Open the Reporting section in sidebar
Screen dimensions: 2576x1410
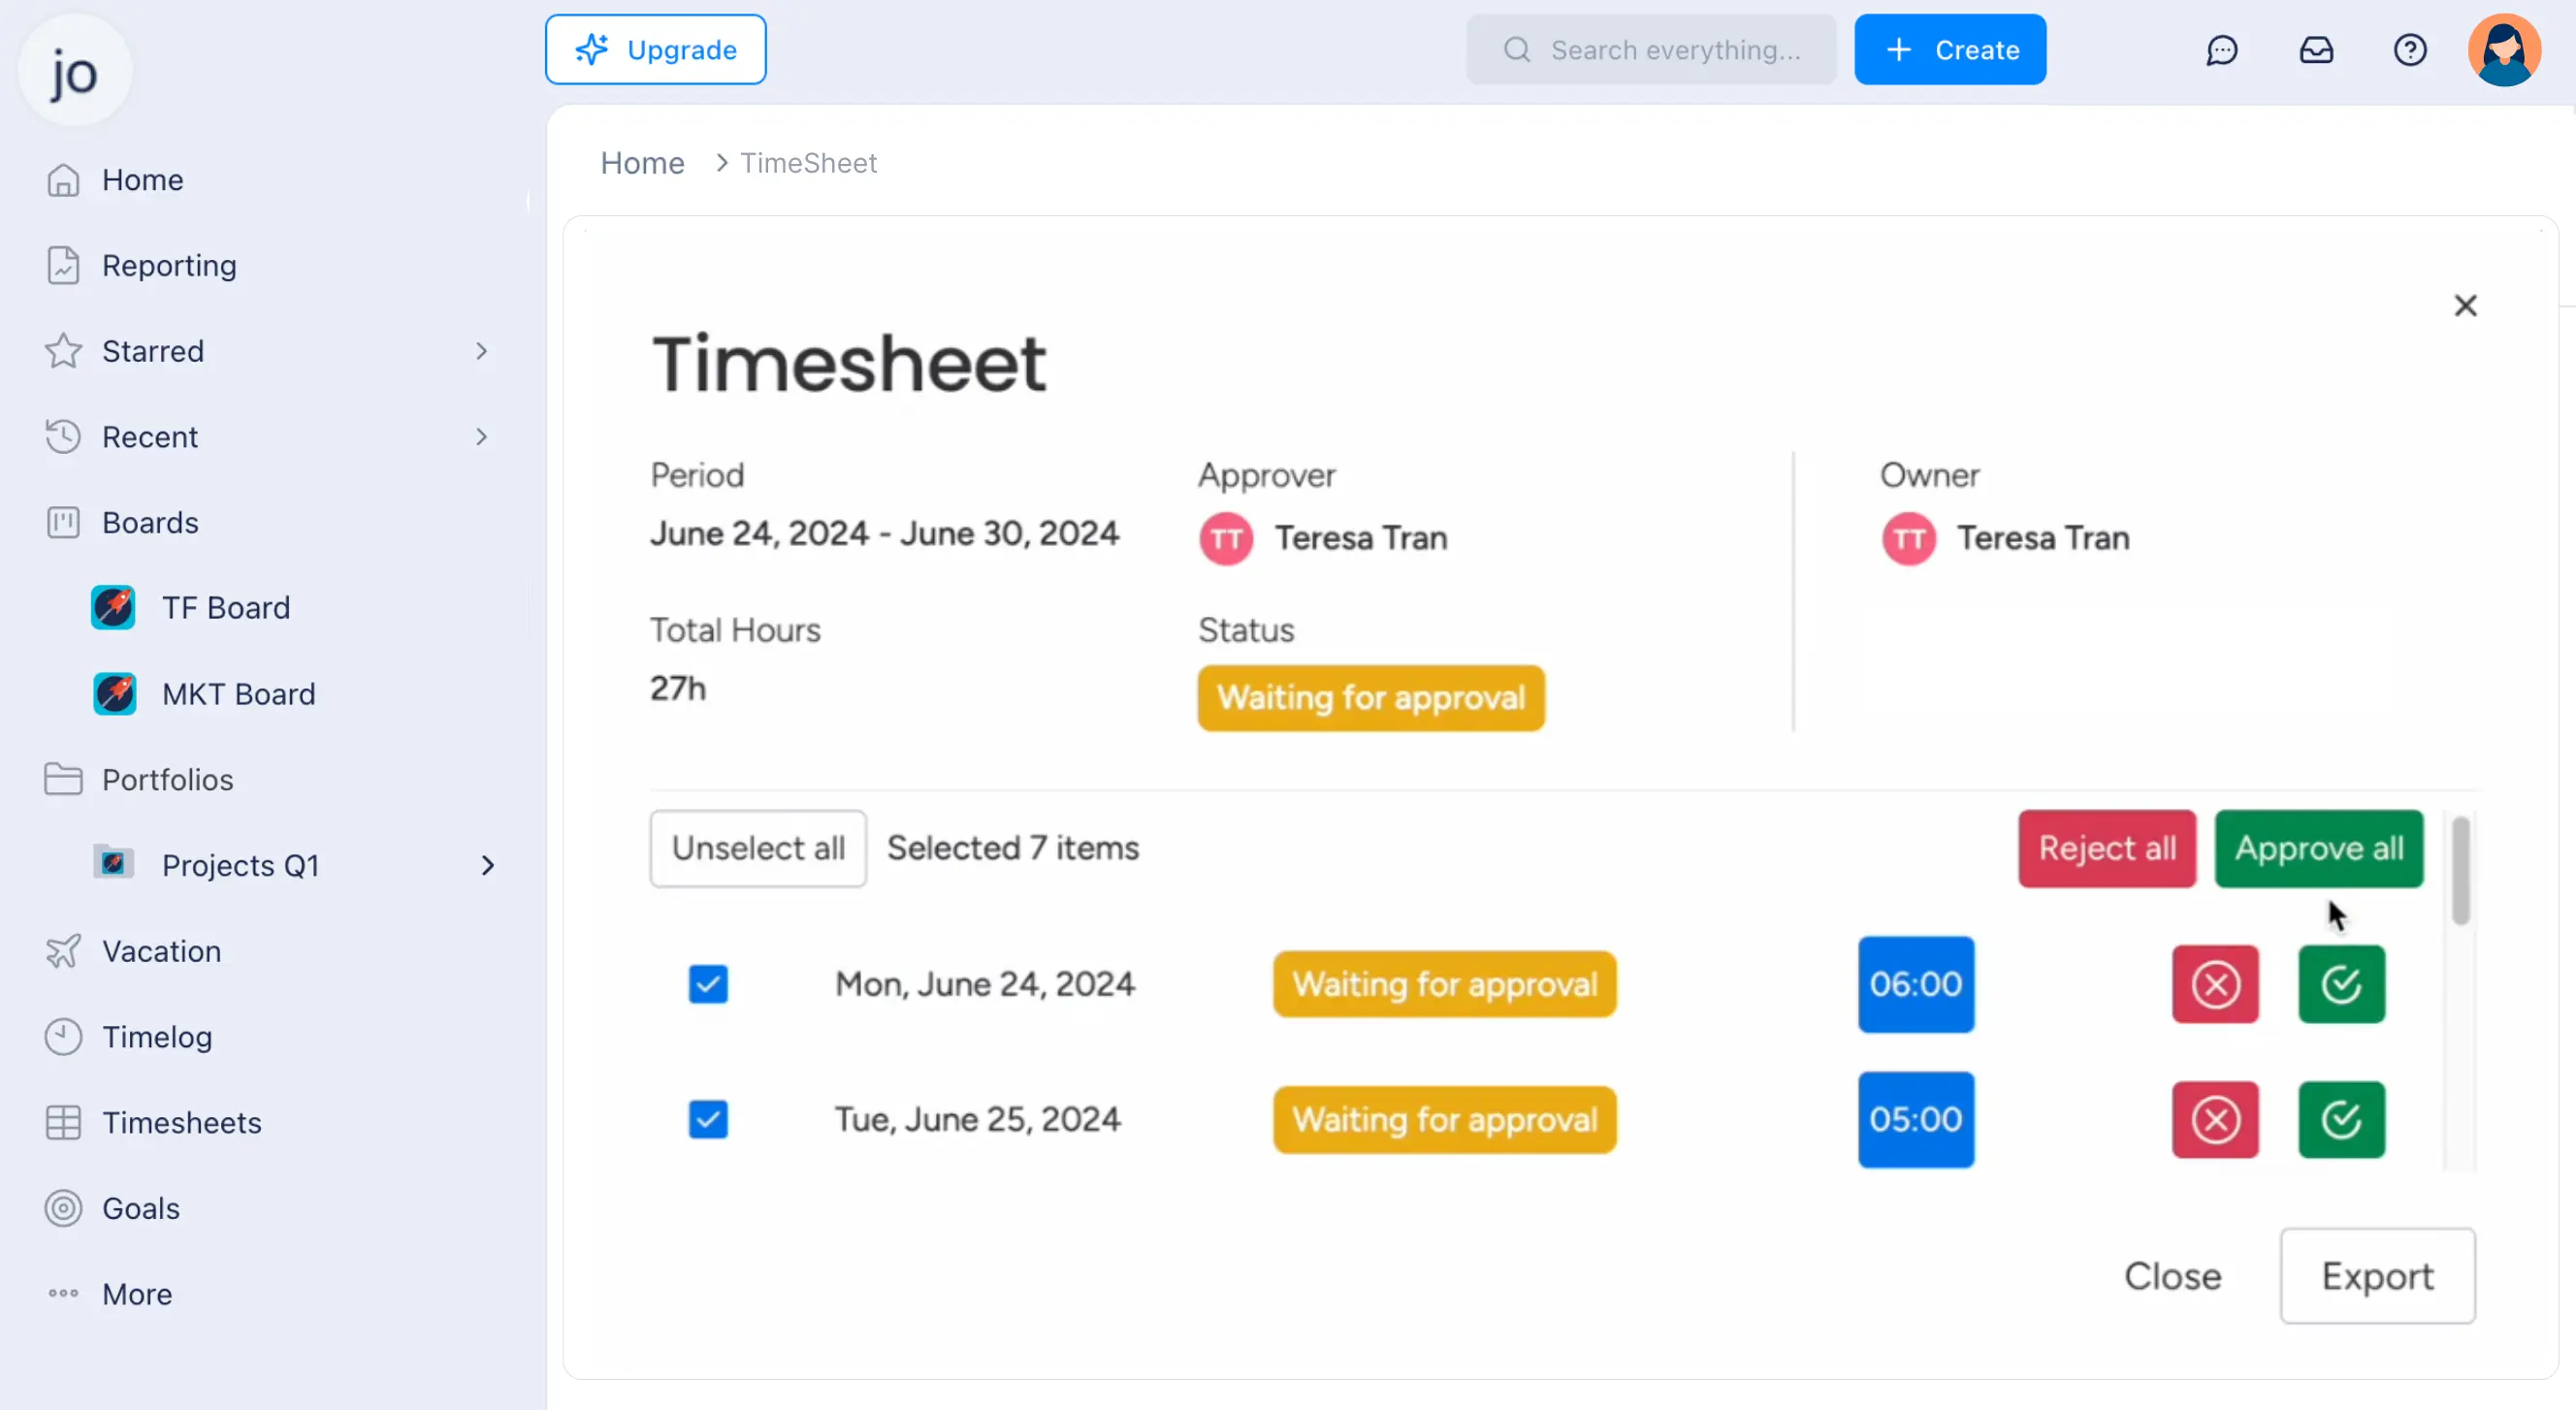click(x=168, y=265)
